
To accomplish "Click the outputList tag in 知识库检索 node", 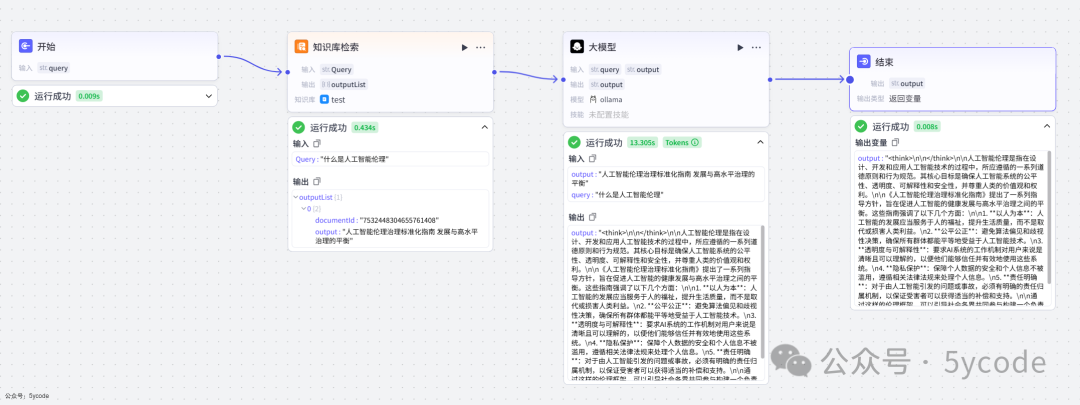I will pos(343,85).
